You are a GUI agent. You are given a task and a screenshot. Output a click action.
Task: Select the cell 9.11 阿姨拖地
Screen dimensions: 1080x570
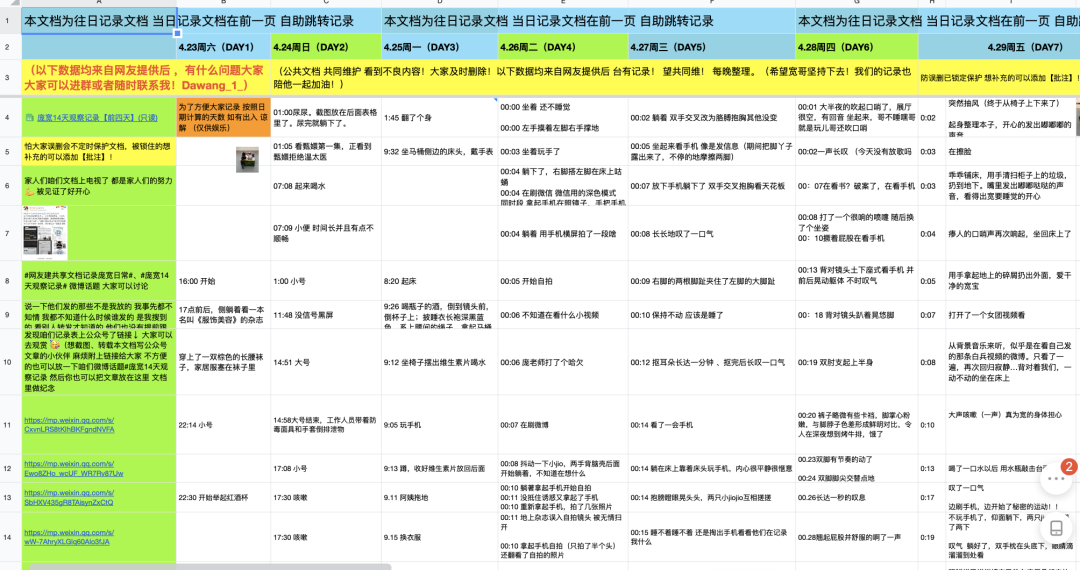(439, 498)
